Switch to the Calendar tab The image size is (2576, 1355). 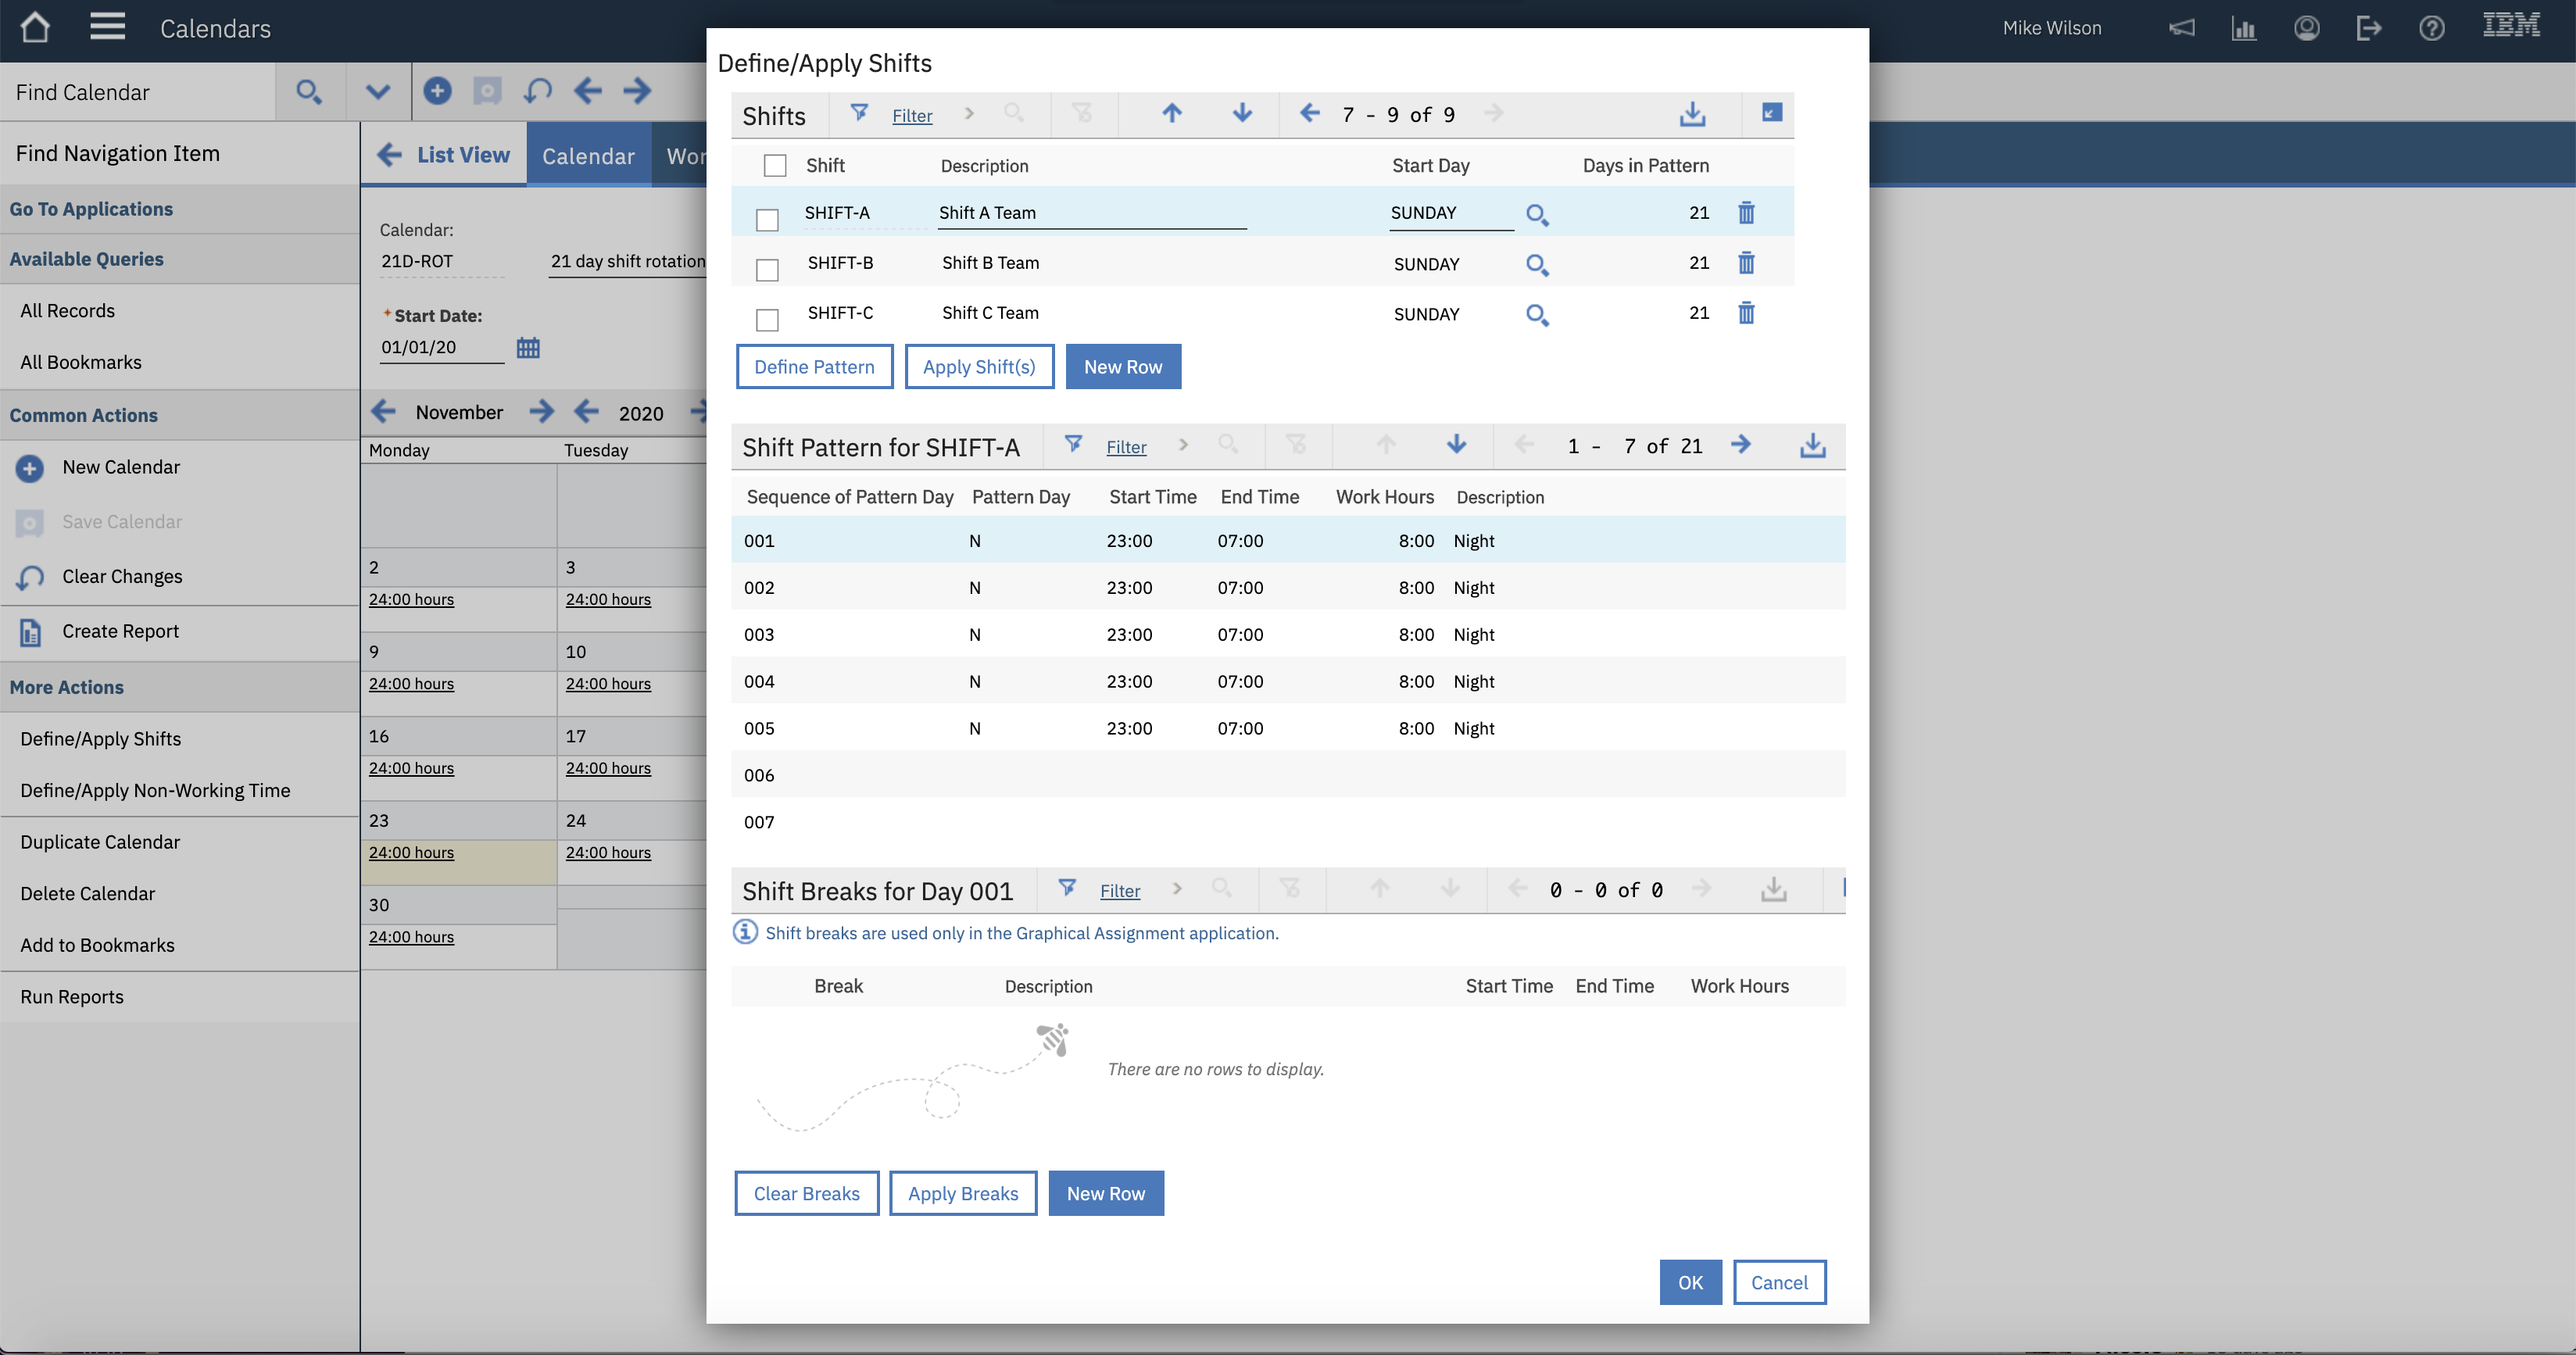coord(588,156)
